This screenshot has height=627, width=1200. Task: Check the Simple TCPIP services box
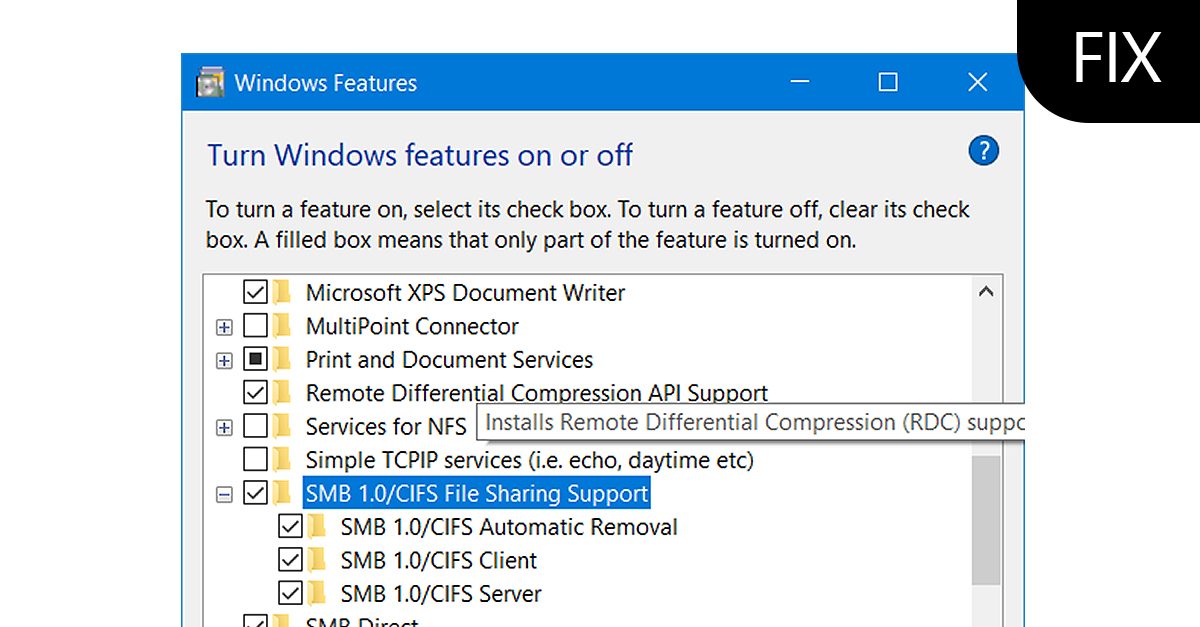click(254, 459)
